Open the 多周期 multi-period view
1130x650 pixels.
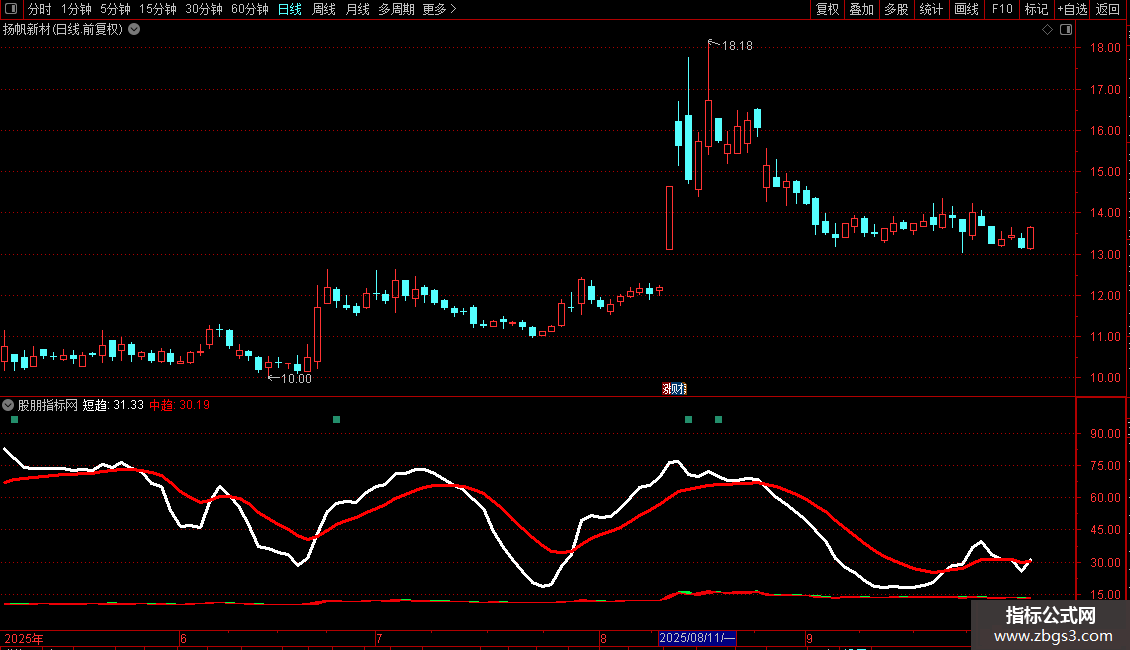tap(396, 9)
